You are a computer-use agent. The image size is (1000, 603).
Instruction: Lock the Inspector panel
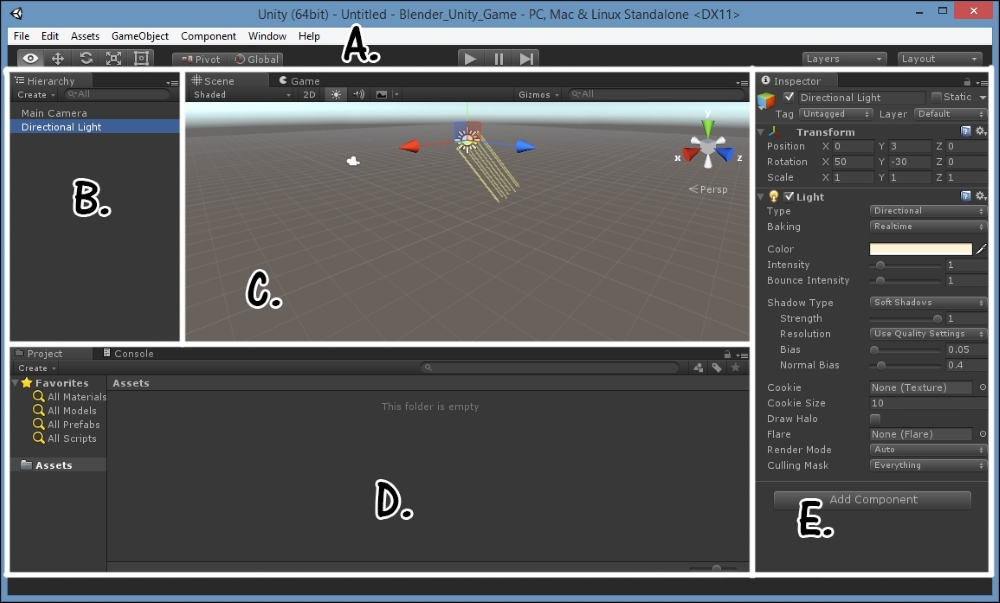point(967,82)
